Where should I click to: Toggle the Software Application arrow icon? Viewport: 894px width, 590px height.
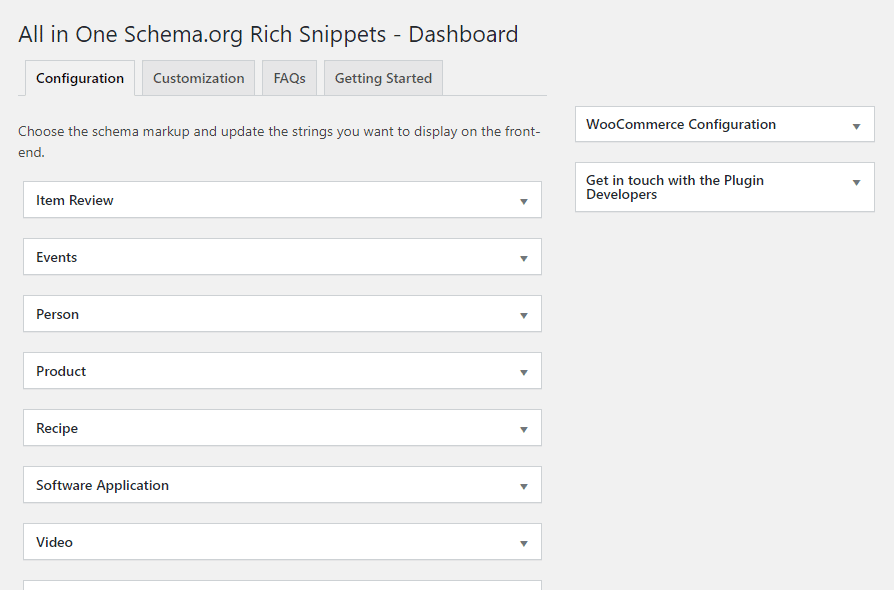pos(523,486)
